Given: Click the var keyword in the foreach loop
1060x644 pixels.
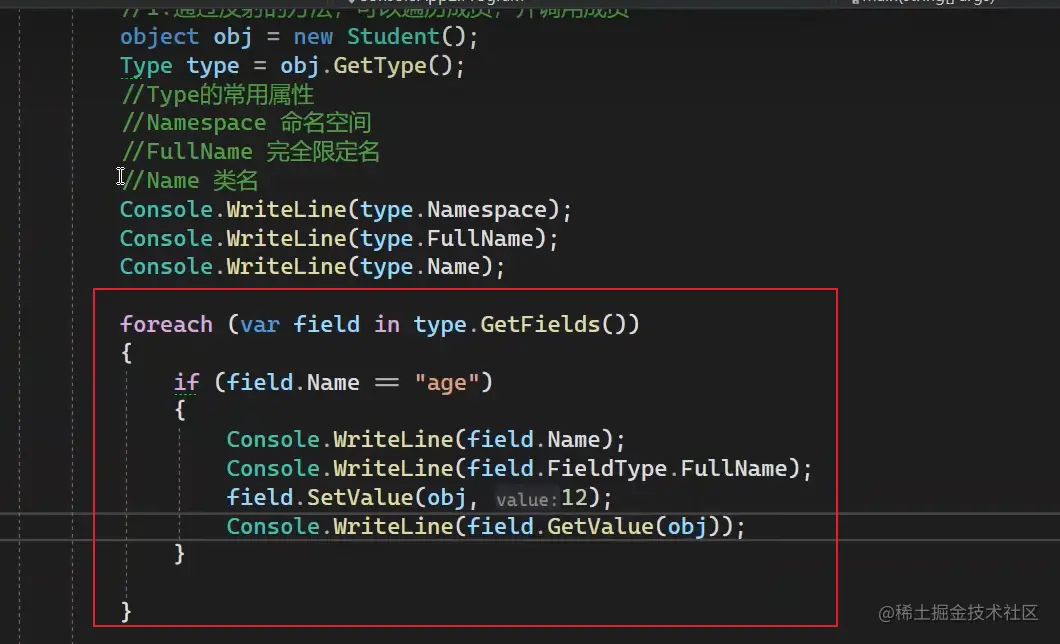Looking at the screenshot, I should point(260,324).
